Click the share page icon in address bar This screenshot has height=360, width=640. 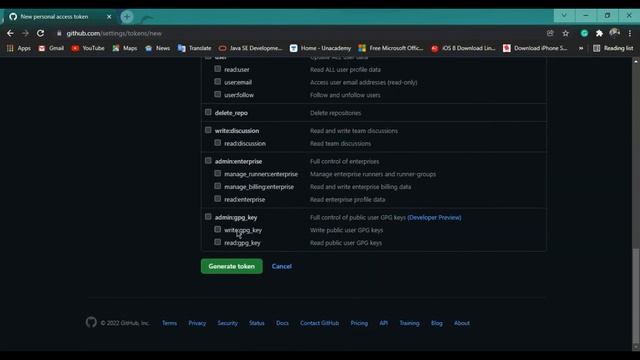[x=550, y=33]
